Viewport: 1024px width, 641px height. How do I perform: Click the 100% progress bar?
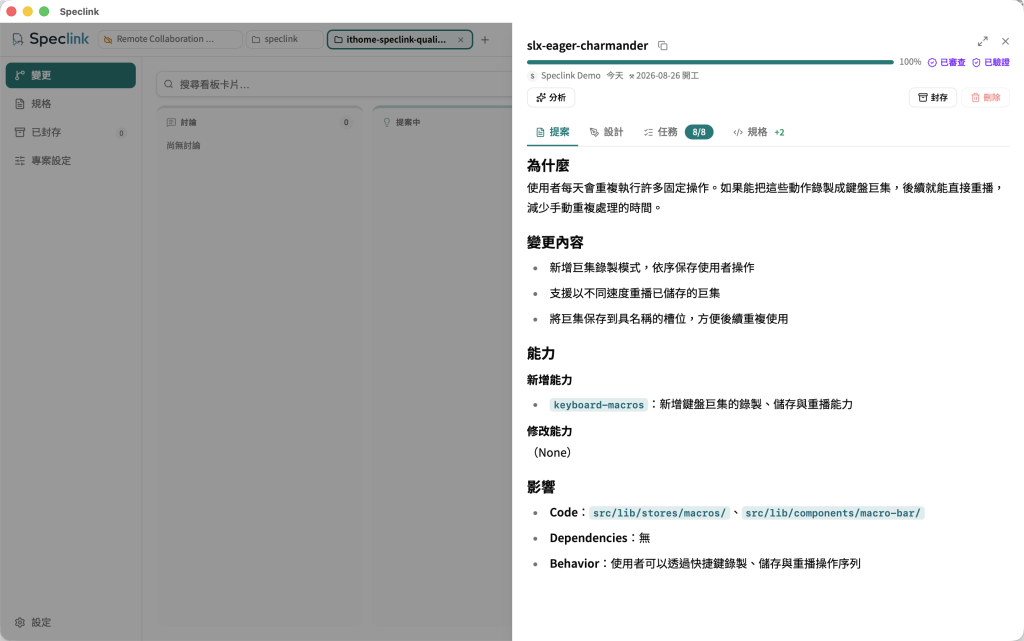(x=710, y=62)
